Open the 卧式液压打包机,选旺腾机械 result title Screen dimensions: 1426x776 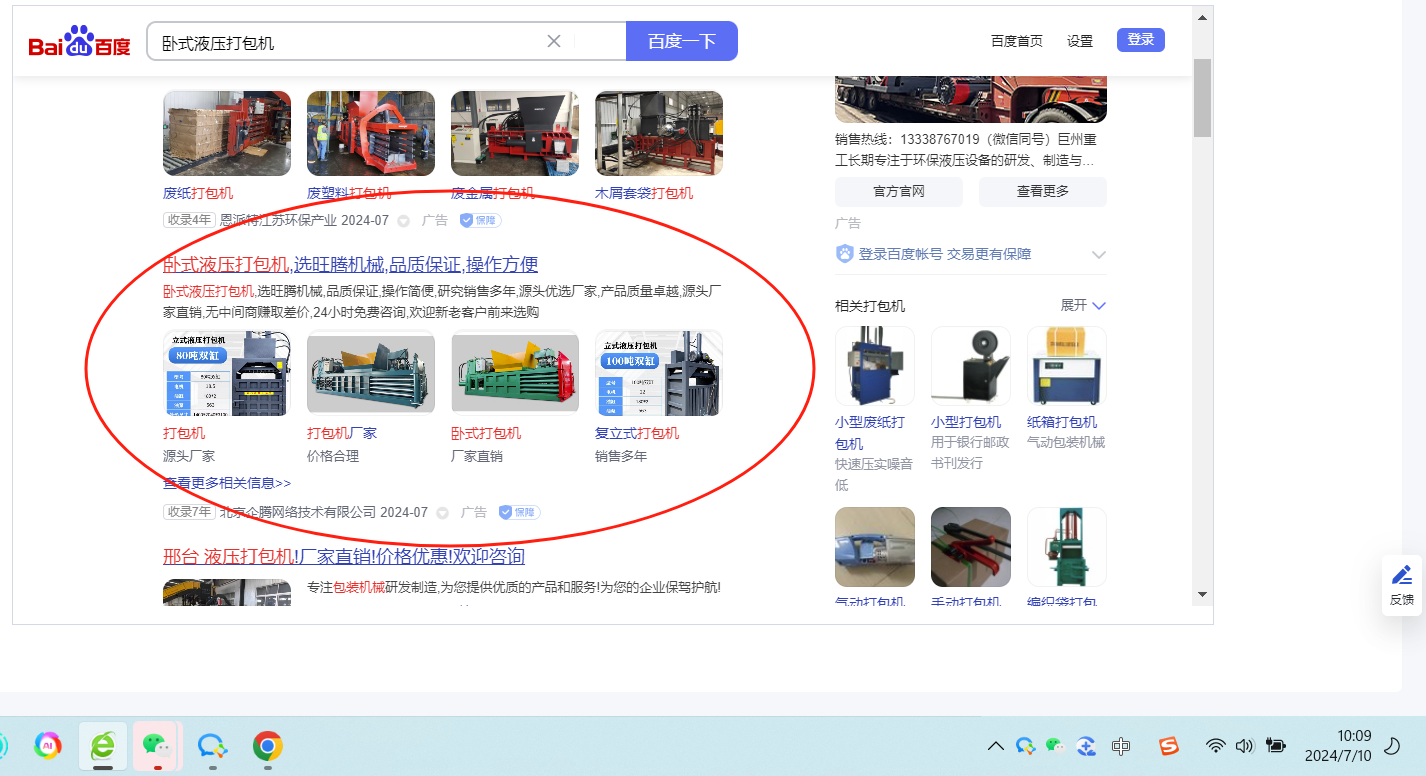351,265
